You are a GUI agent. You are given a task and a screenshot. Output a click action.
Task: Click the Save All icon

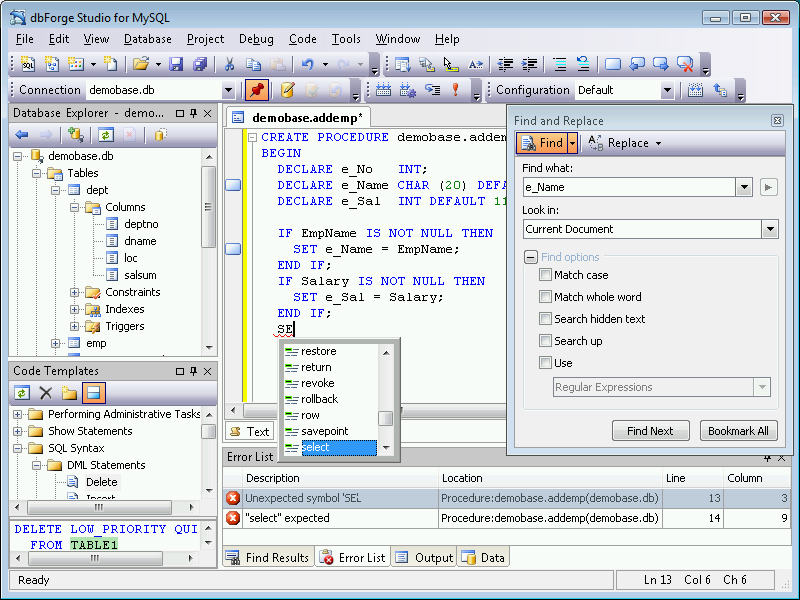pos(200,64)
